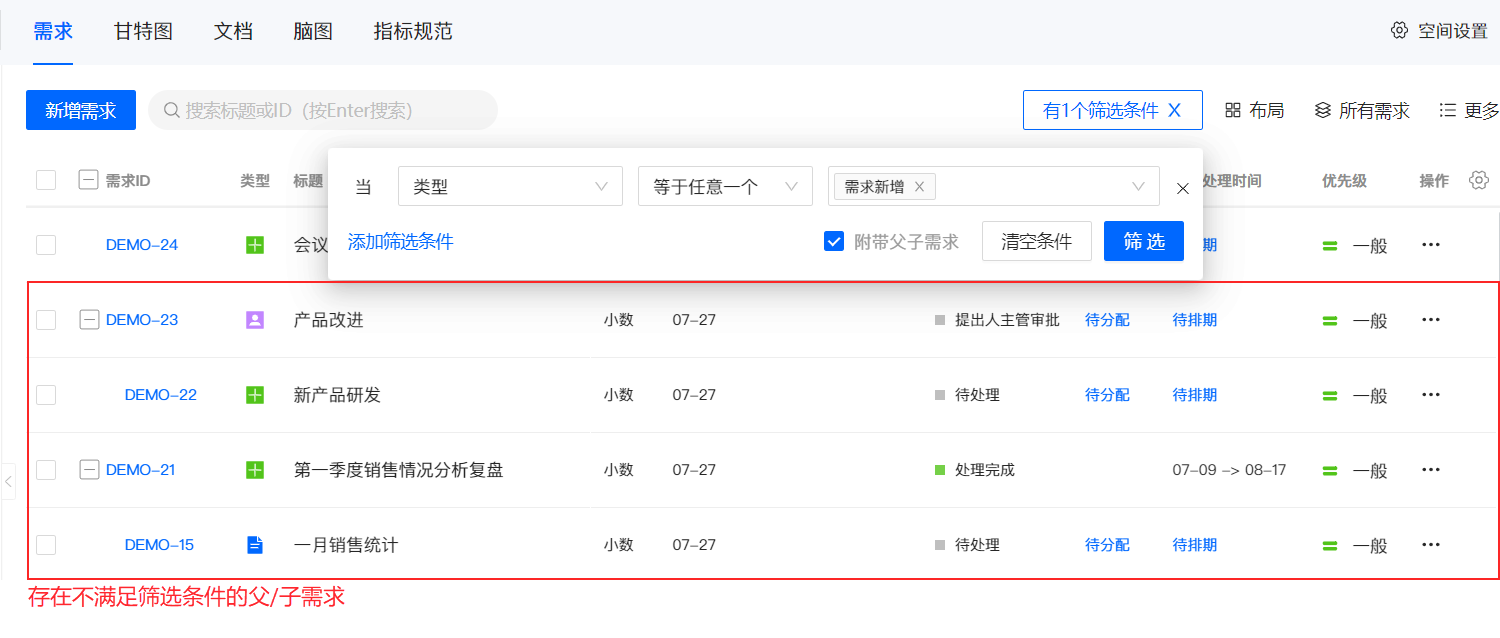1500x638 pixels.
Task: Open column settings gear in table header
Action: (x=1479, y=180)
